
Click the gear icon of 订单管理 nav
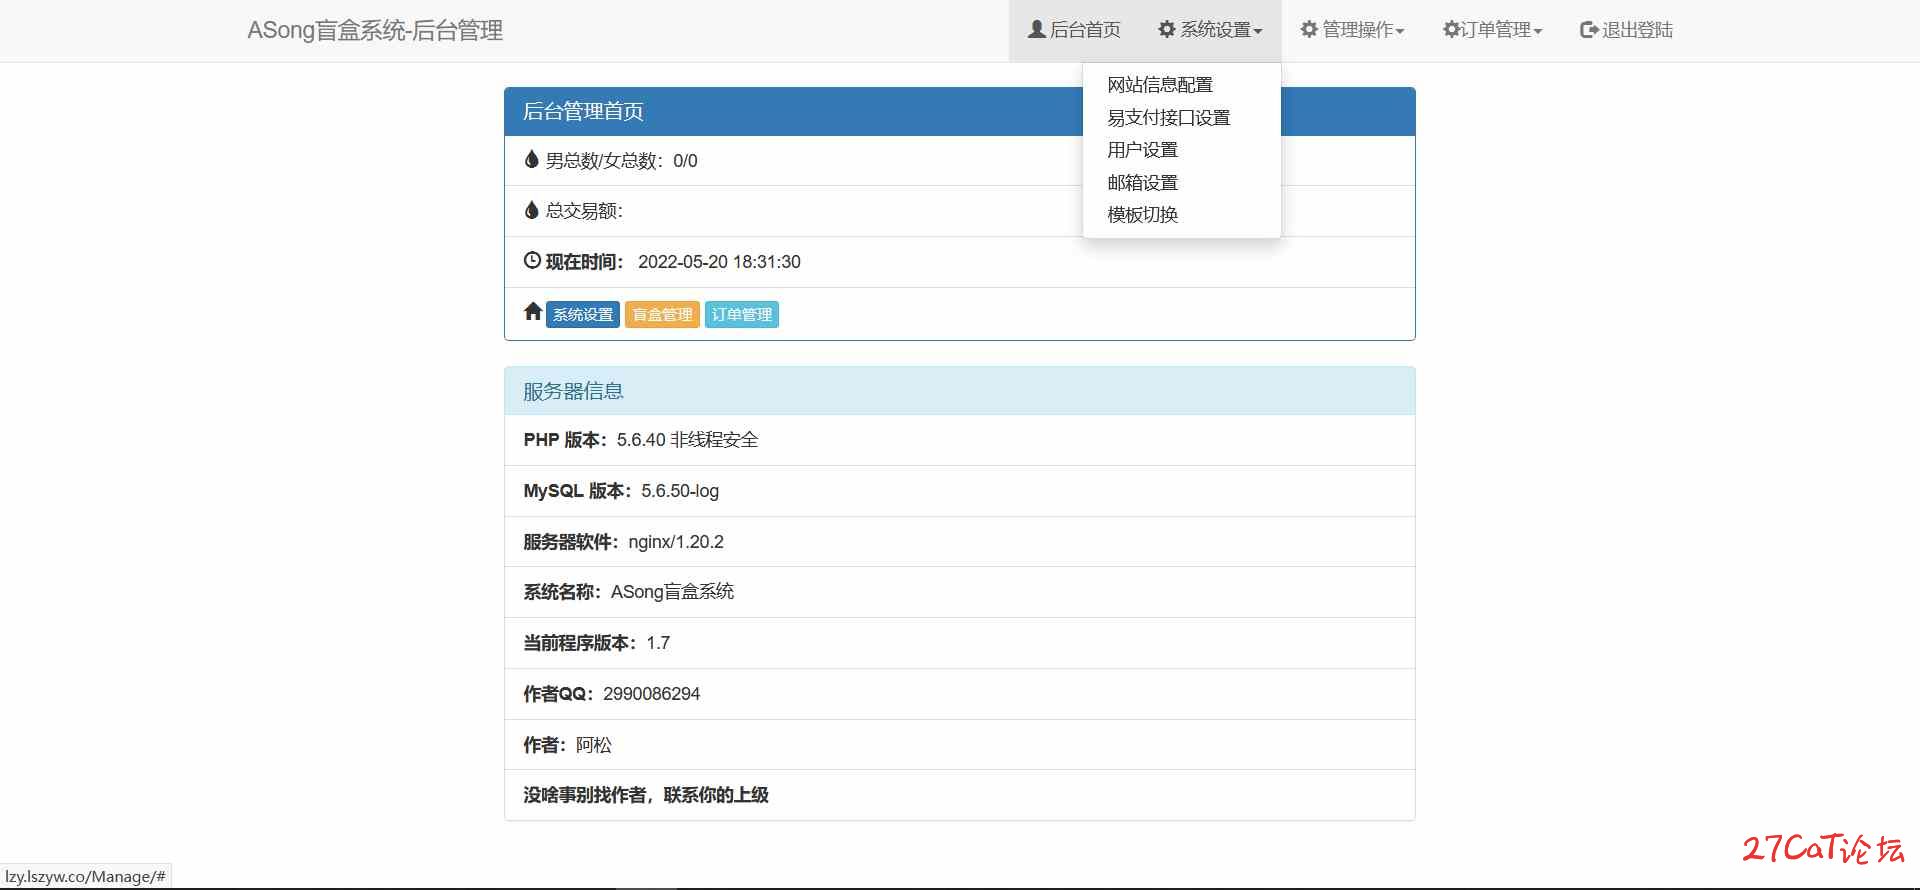point(1451,29)
